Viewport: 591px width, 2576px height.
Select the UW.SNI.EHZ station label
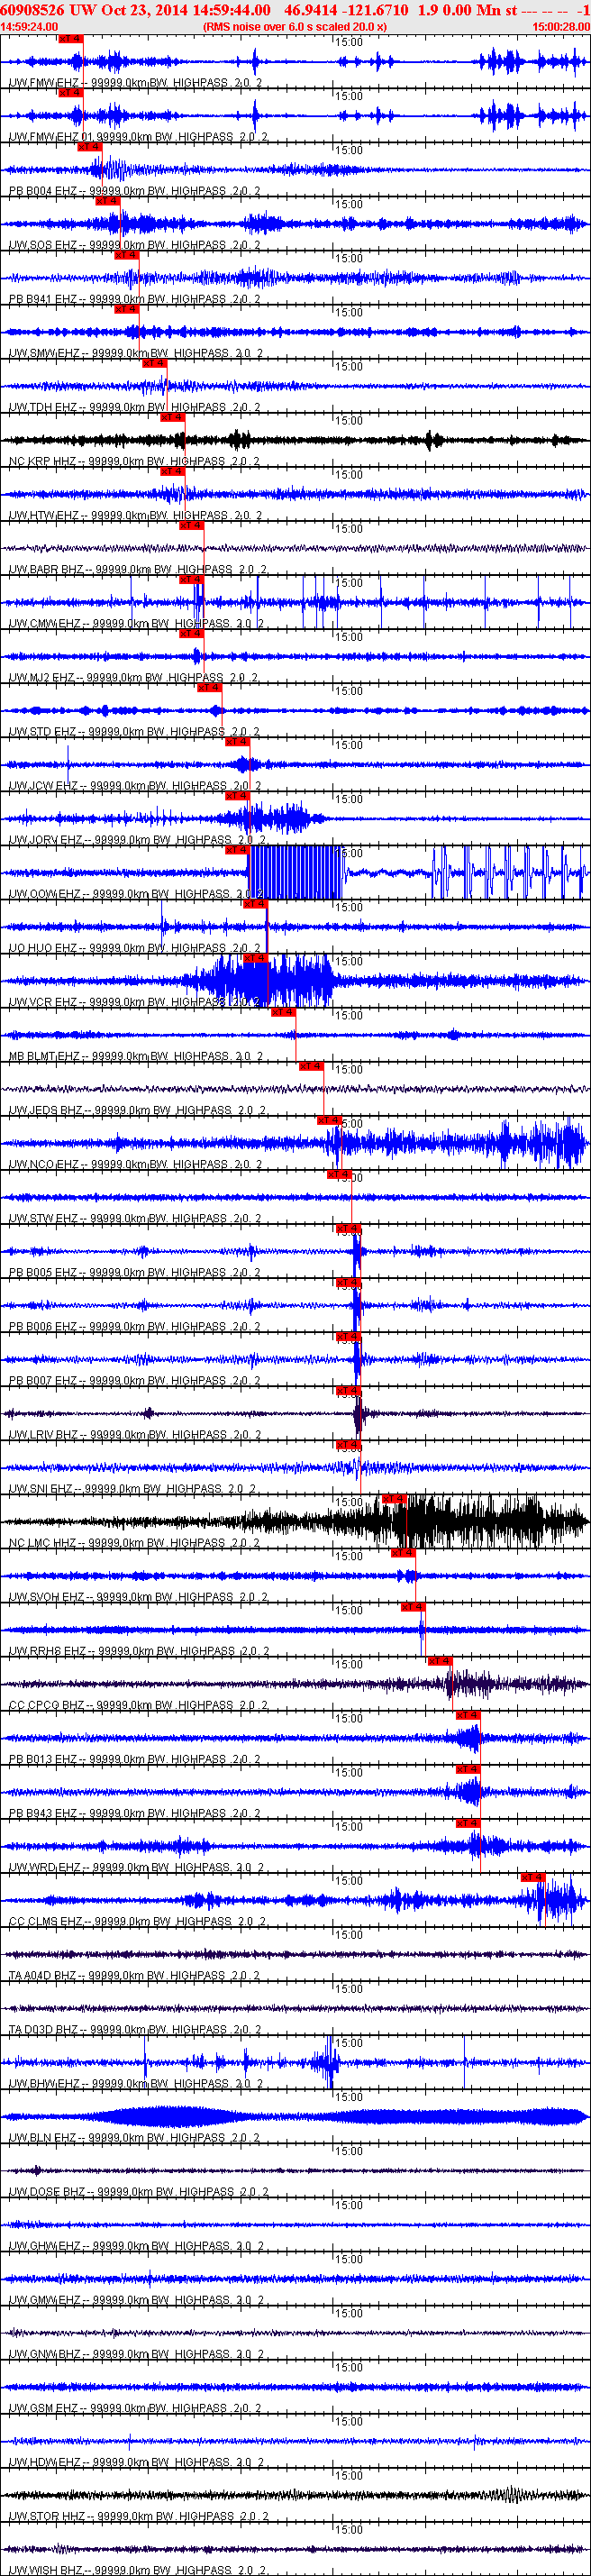pos(132,1488)
